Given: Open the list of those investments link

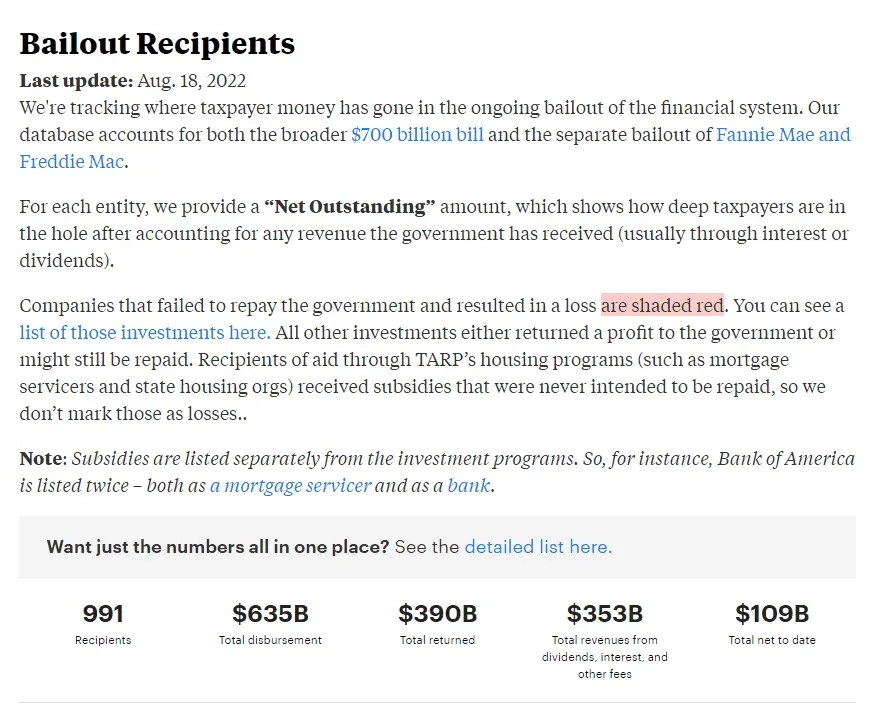Looking at the screenshot, I should coord(144,332).
